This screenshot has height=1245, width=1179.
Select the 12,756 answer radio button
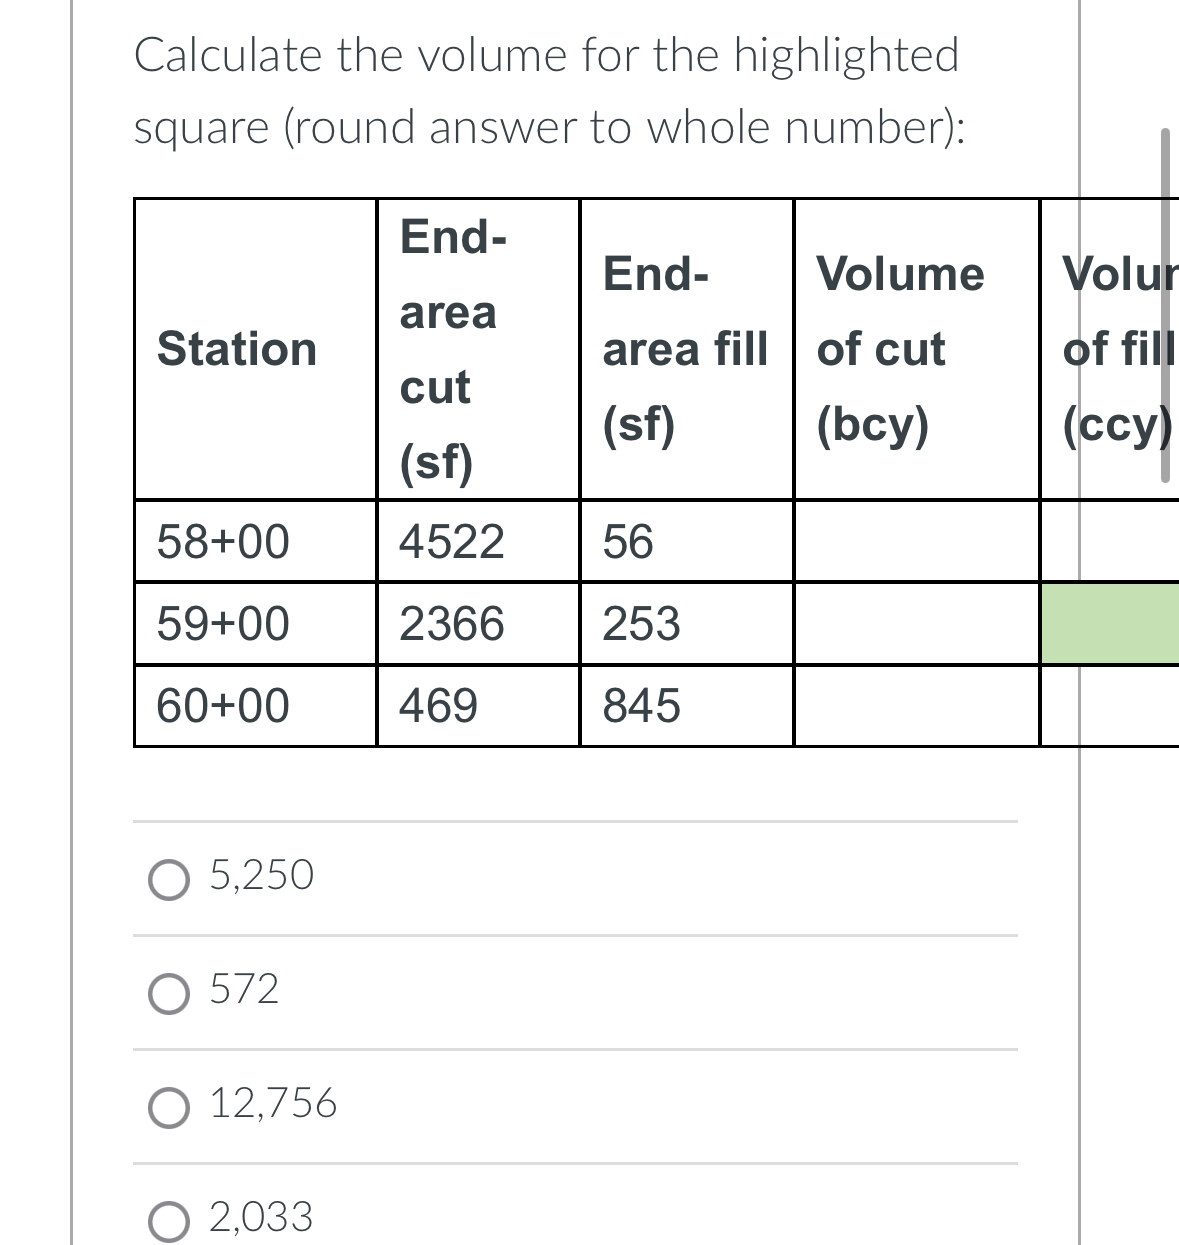click(170, 1108)
